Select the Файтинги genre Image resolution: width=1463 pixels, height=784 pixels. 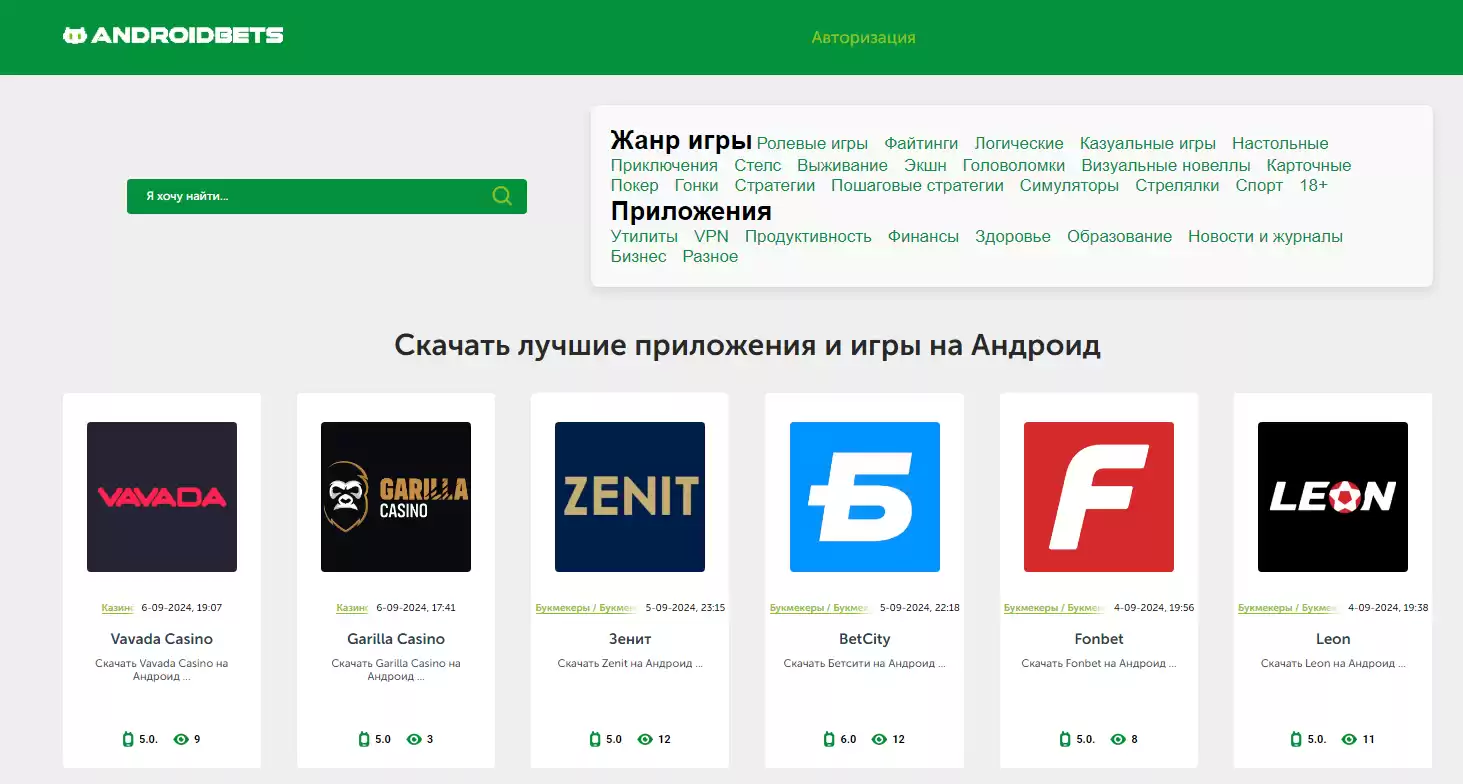[921, 144]
